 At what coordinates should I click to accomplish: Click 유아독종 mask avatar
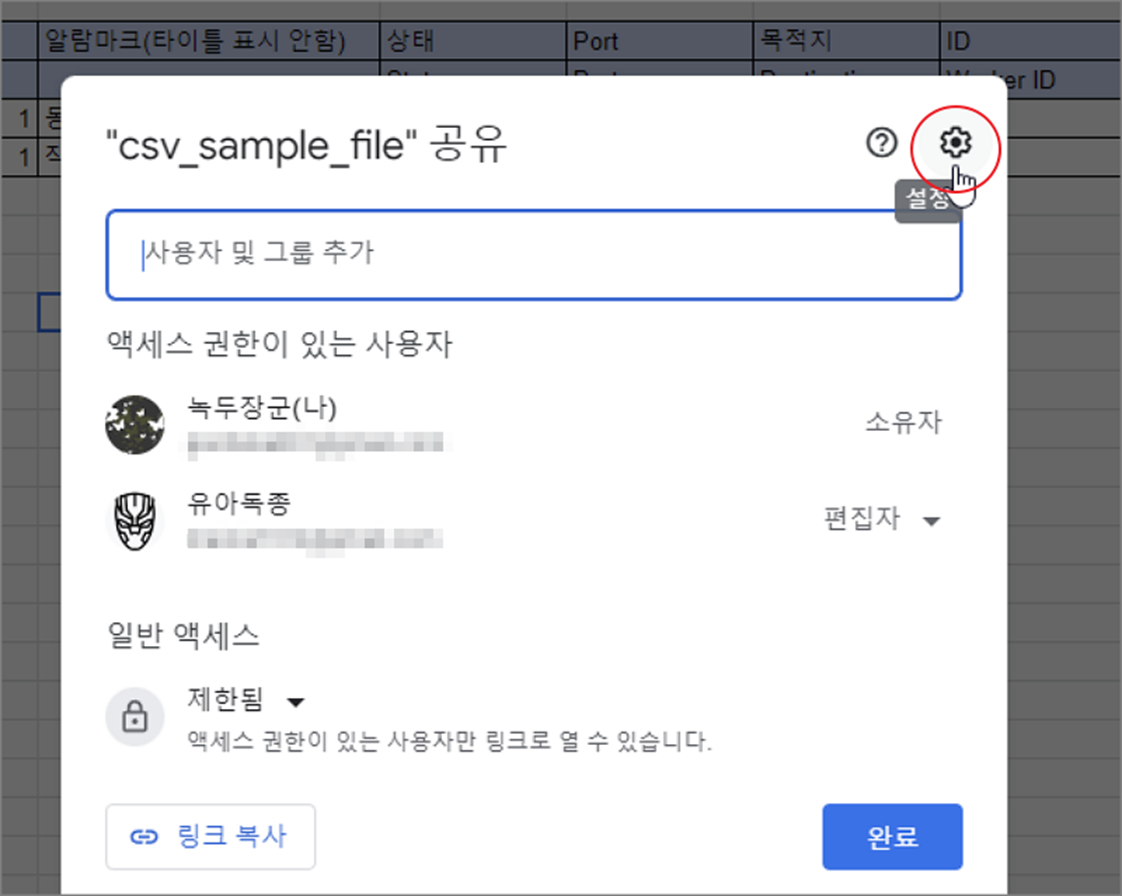pos(135,521)
